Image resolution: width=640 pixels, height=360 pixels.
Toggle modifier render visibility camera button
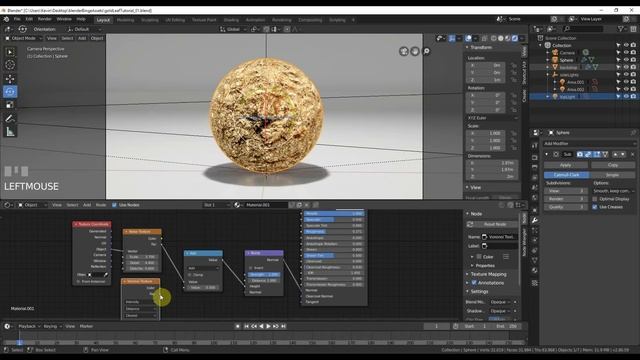tap(580, 154)
